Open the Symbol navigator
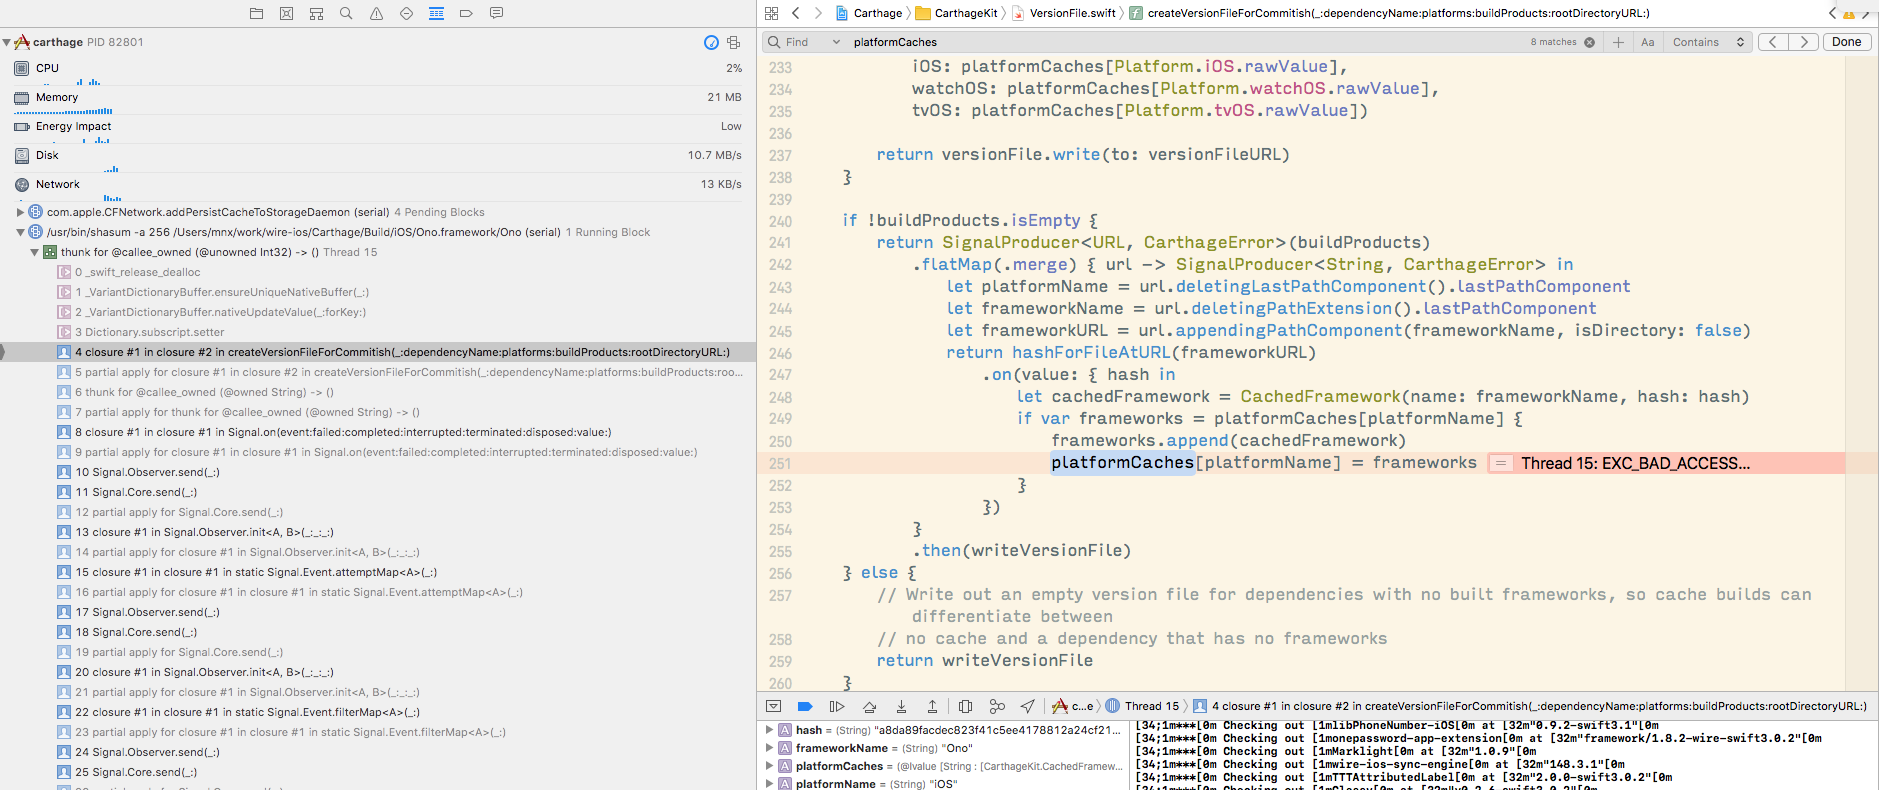1879x790 pixels. pos(316,13)
